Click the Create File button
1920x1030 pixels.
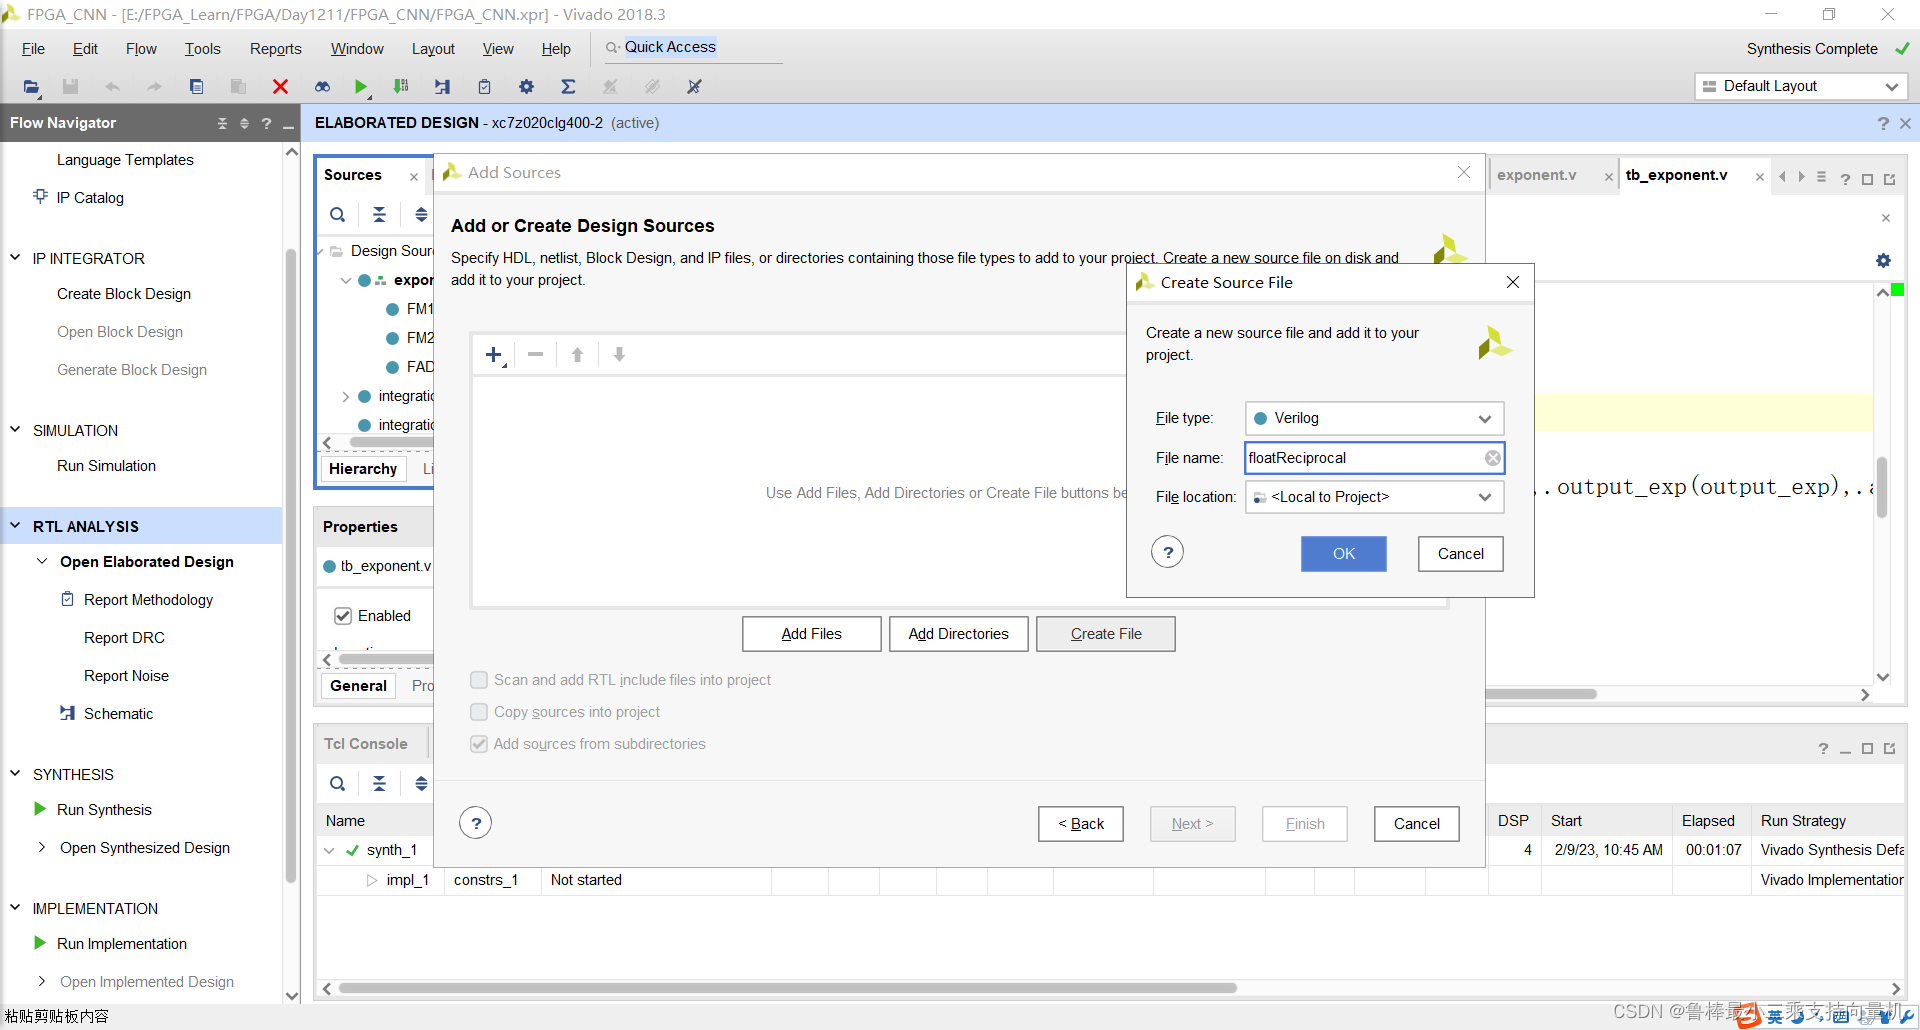pos(1105,634)
